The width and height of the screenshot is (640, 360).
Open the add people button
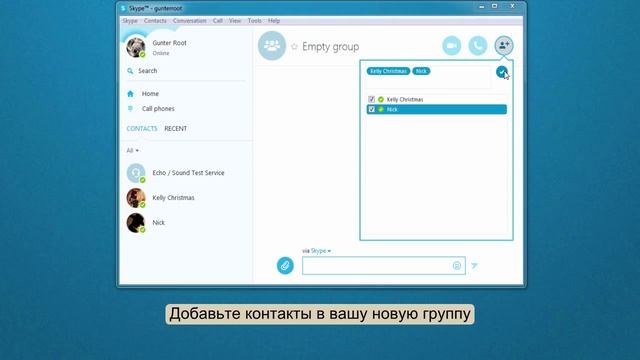point(504,45)
